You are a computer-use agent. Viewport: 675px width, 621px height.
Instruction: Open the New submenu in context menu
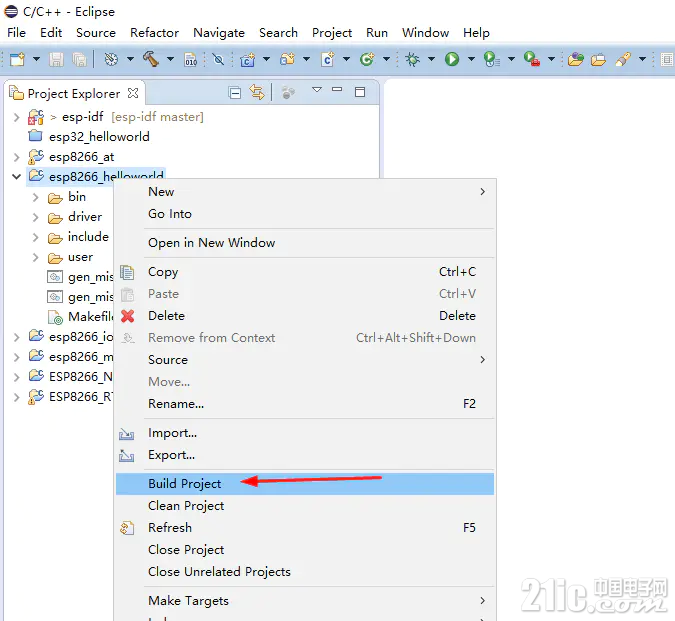[305, 192]
